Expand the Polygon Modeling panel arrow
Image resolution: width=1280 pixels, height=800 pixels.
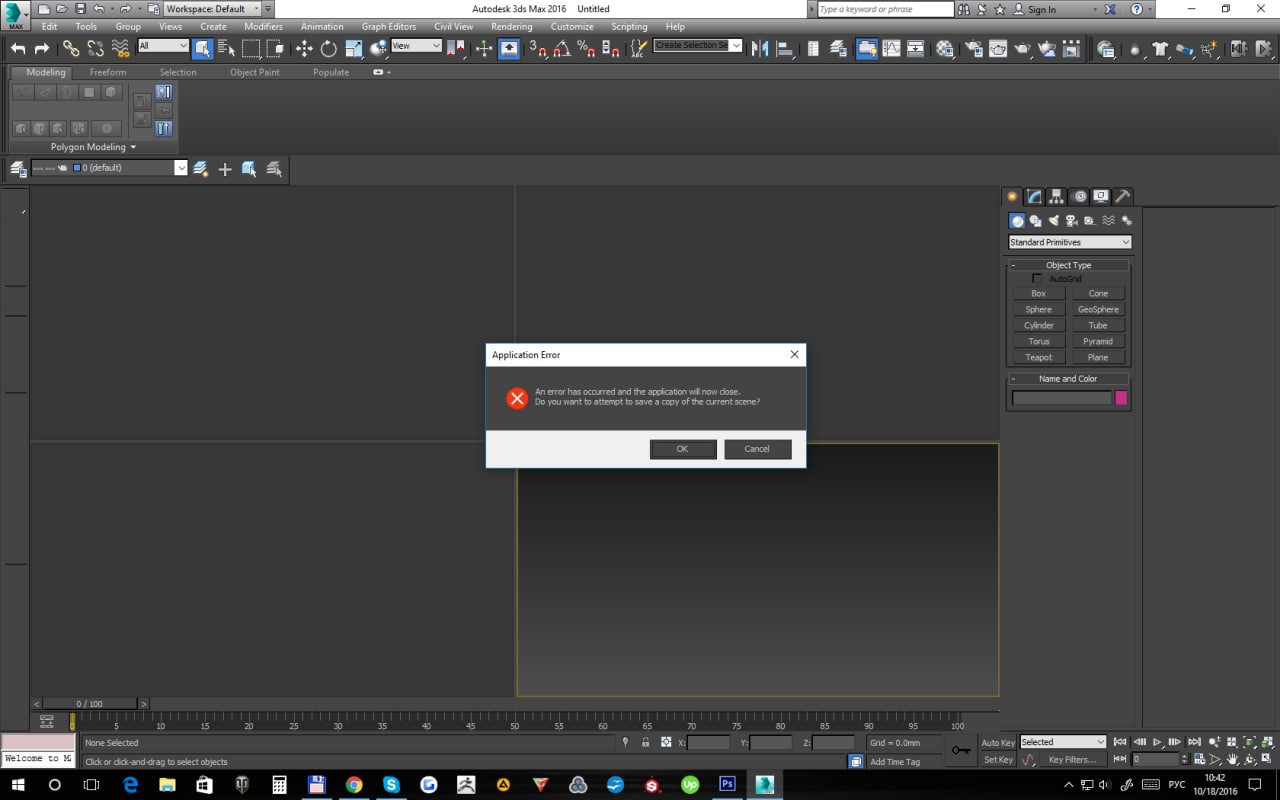click(133, 147)
